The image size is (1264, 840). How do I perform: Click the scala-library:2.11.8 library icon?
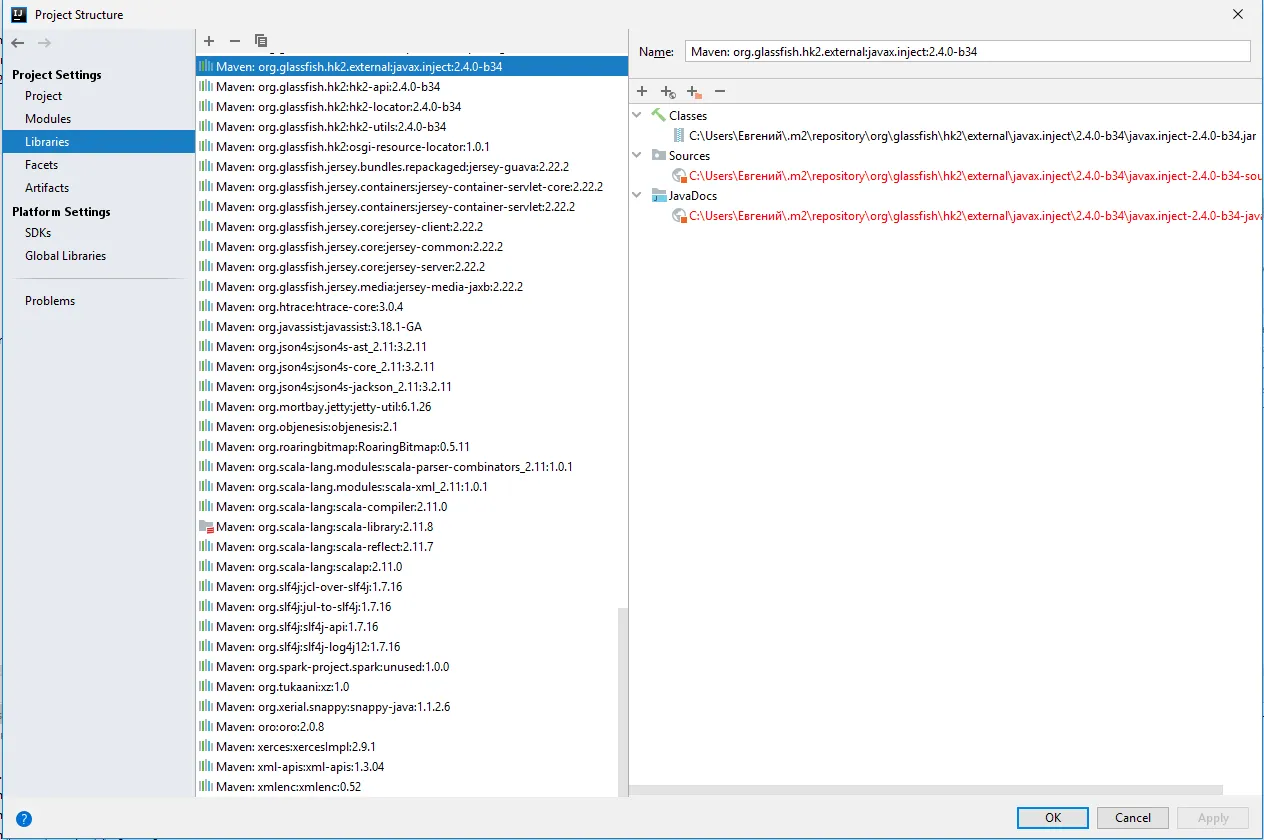click(206, 526)
